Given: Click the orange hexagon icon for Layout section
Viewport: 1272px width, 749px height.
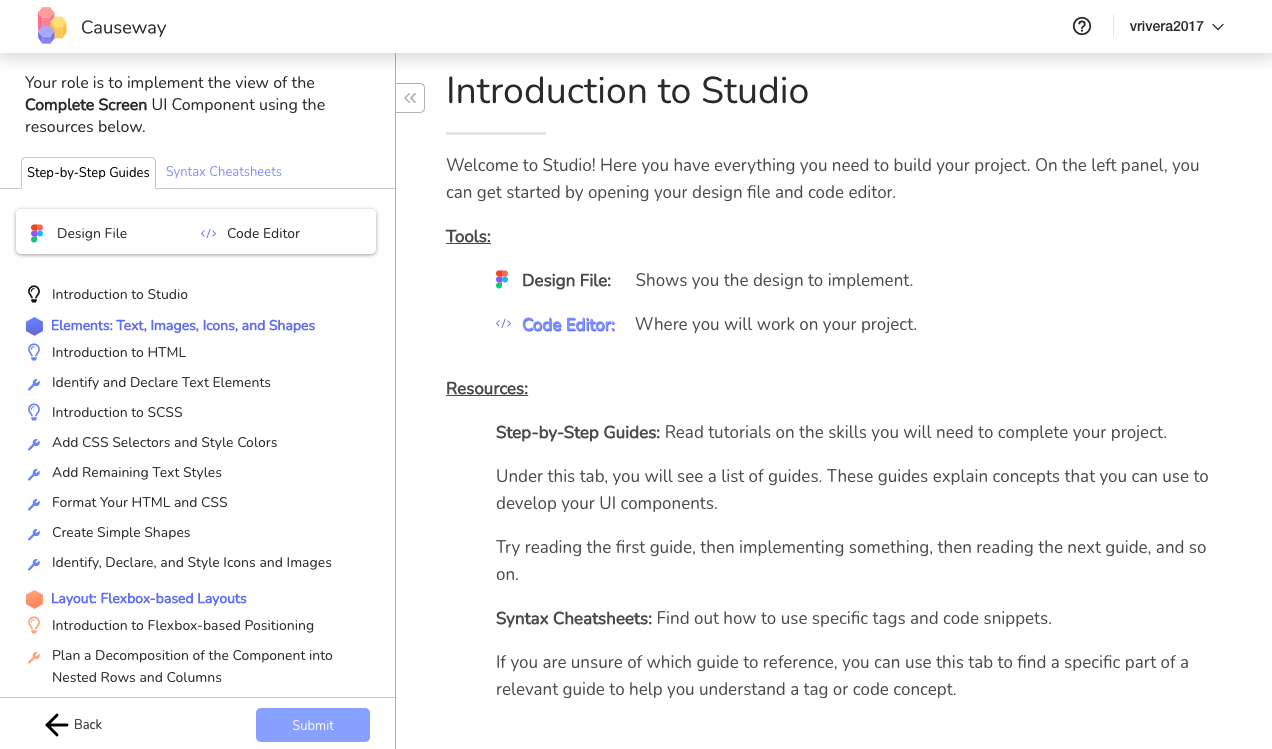Looking at the screenshot, I should coord(34,599).
